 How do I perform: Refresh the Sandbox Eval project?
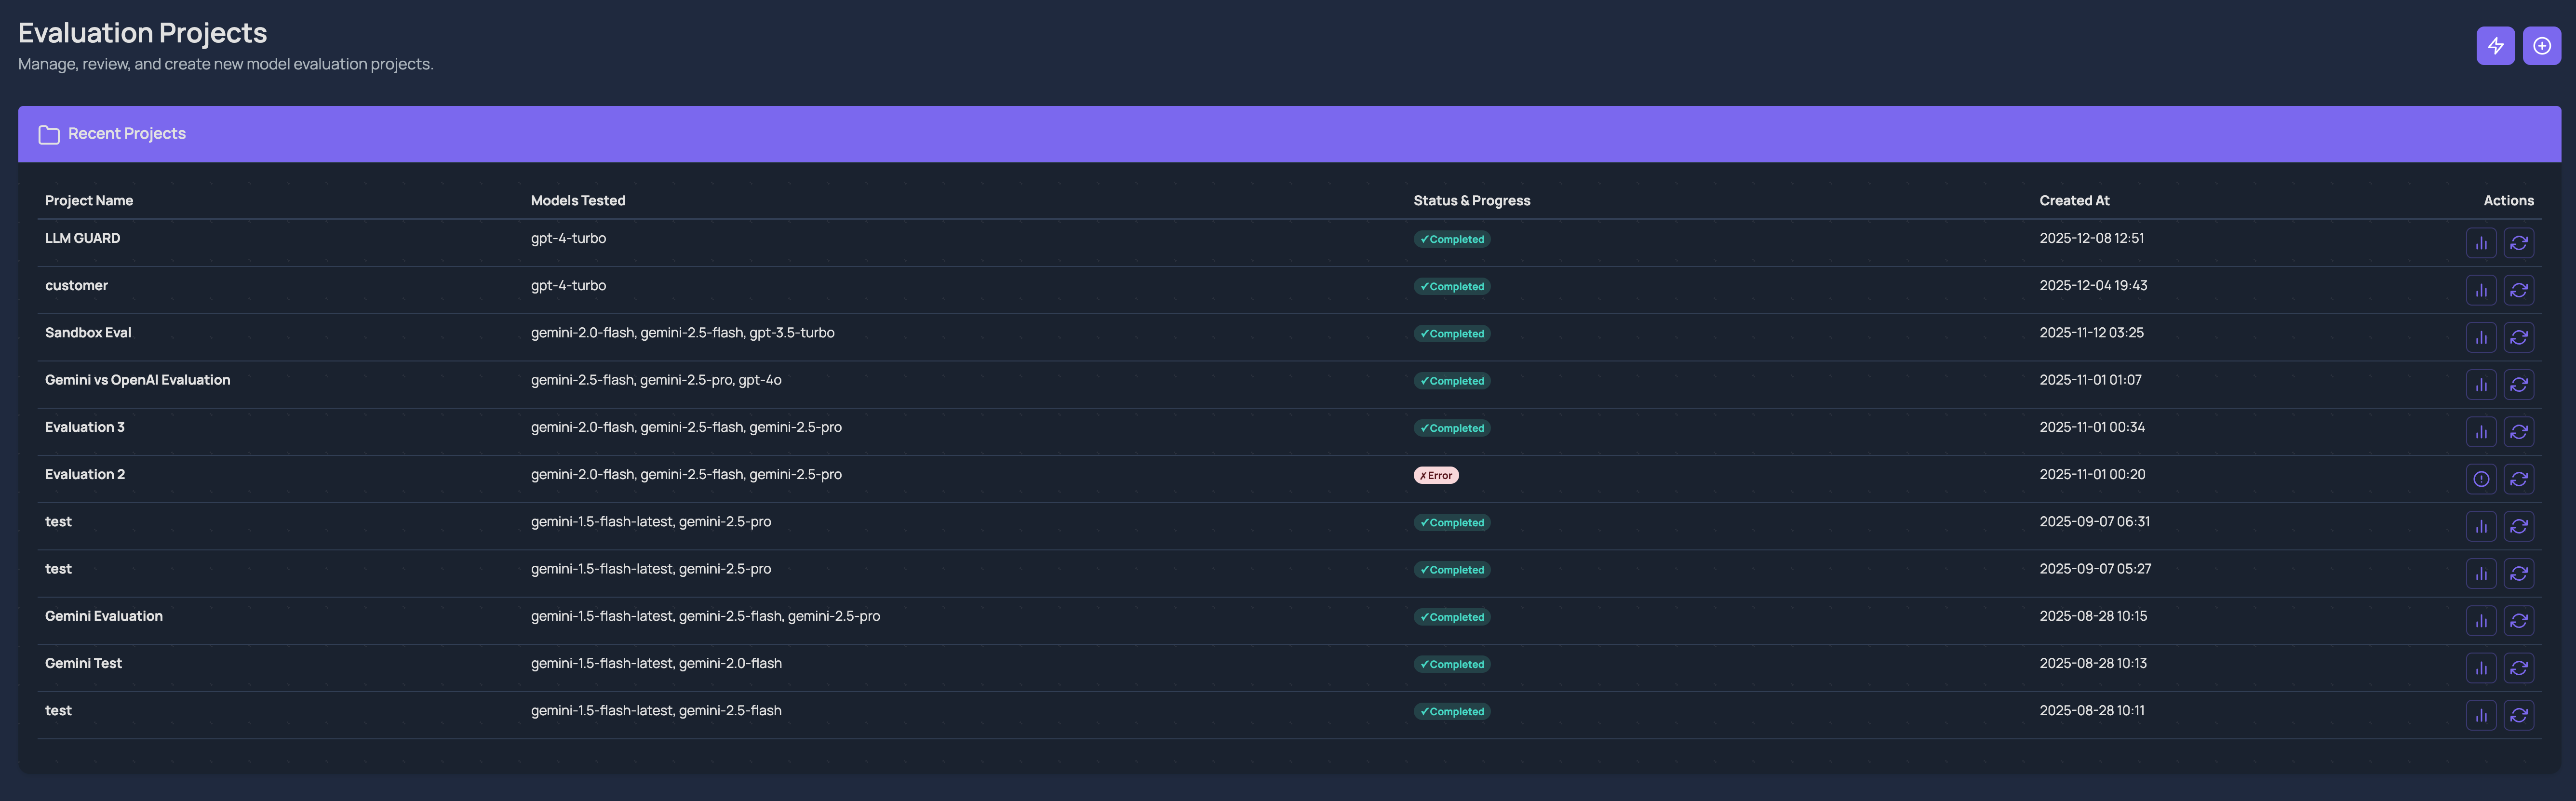(x=2520, y=337)
